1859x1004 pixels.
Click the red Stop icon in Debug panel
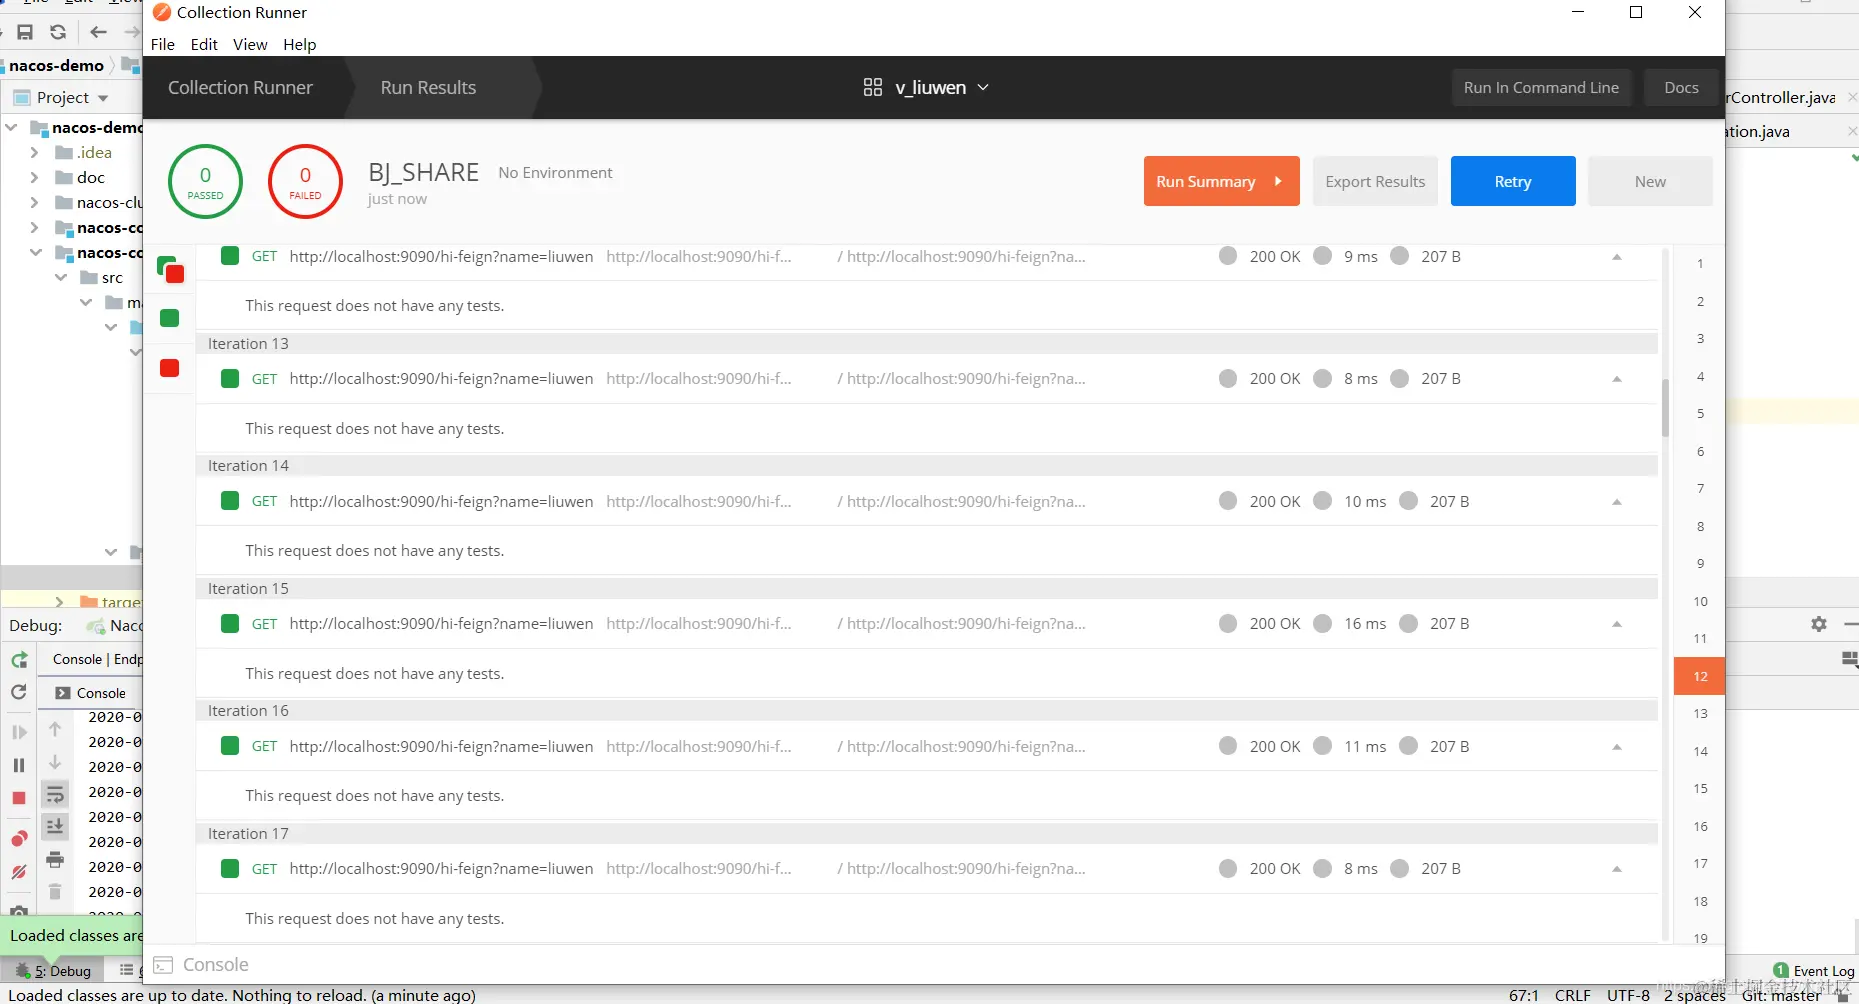point(19,798)
